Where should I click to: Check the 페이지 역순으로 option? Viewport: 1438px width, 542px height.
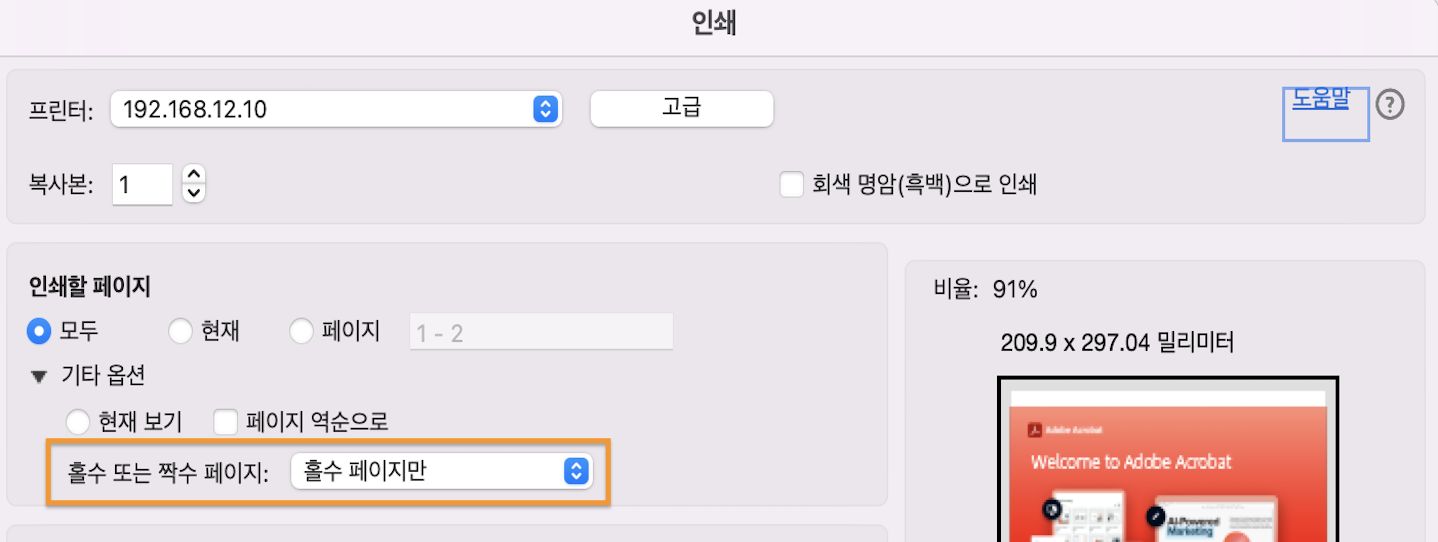click(x=226, y=422)
